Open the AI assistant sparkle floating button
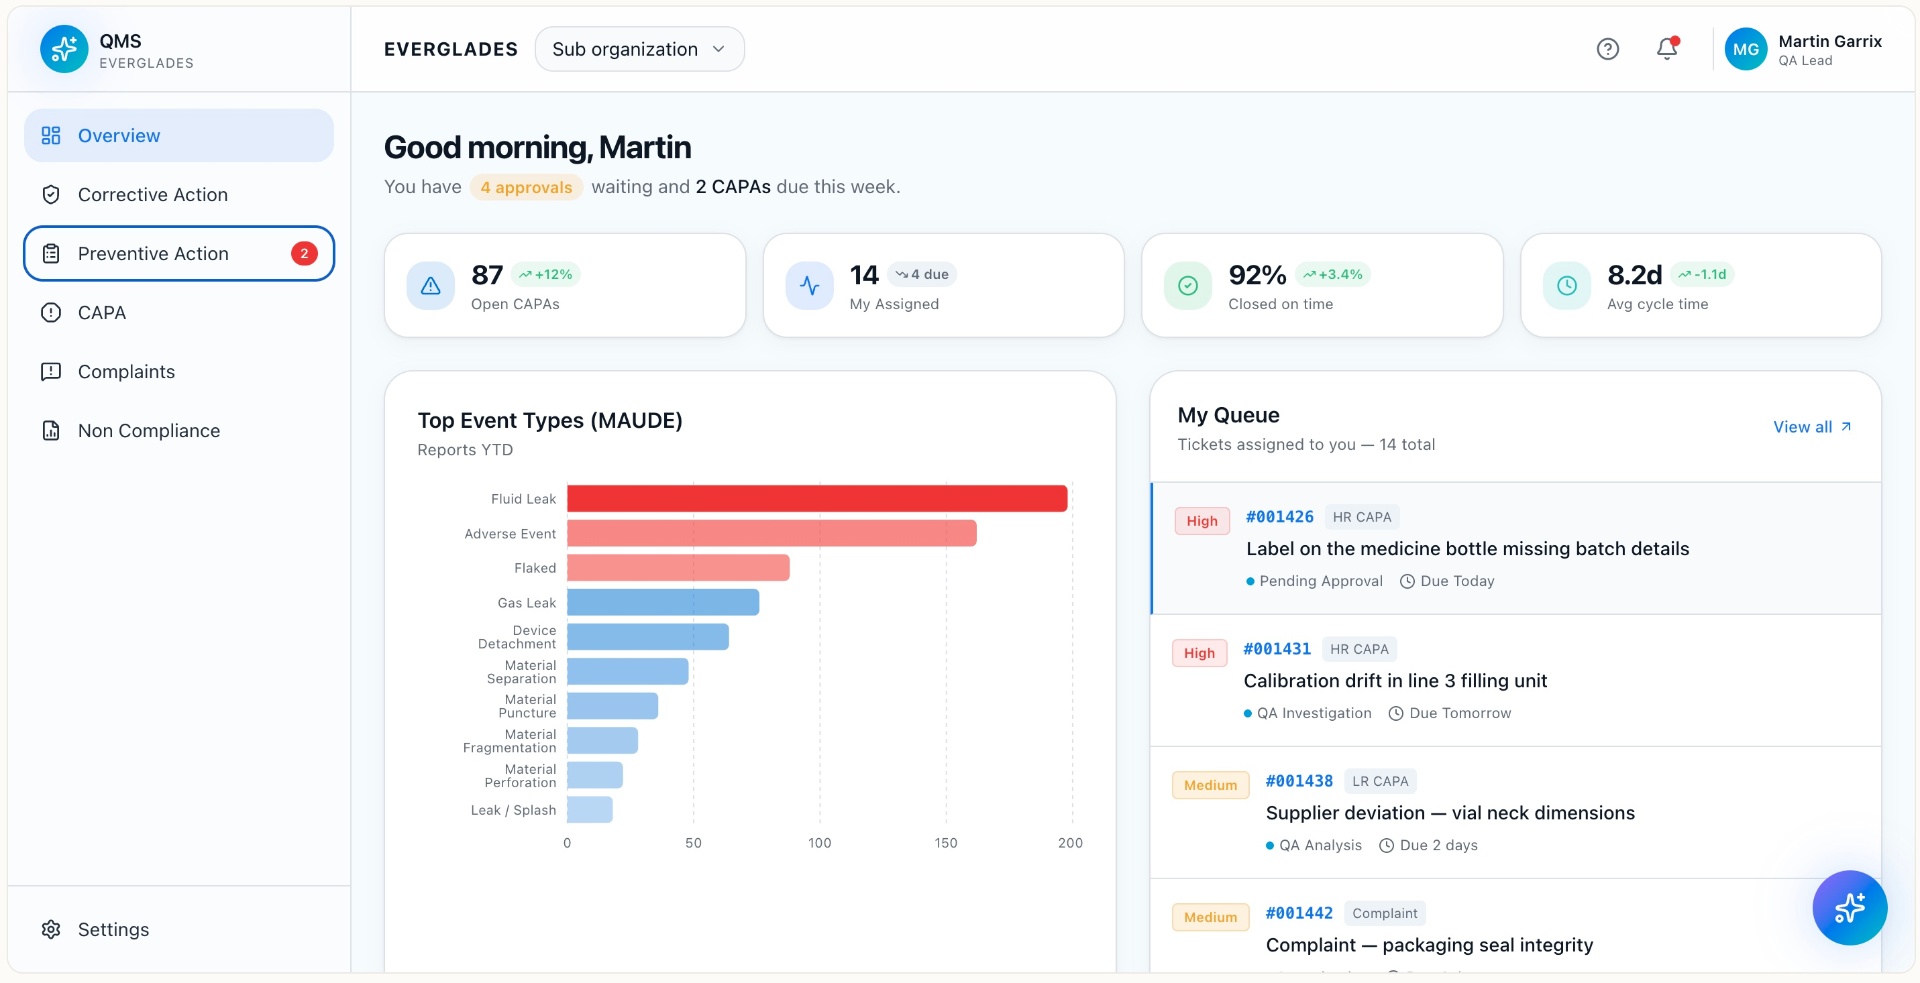 click(1849, 907)
